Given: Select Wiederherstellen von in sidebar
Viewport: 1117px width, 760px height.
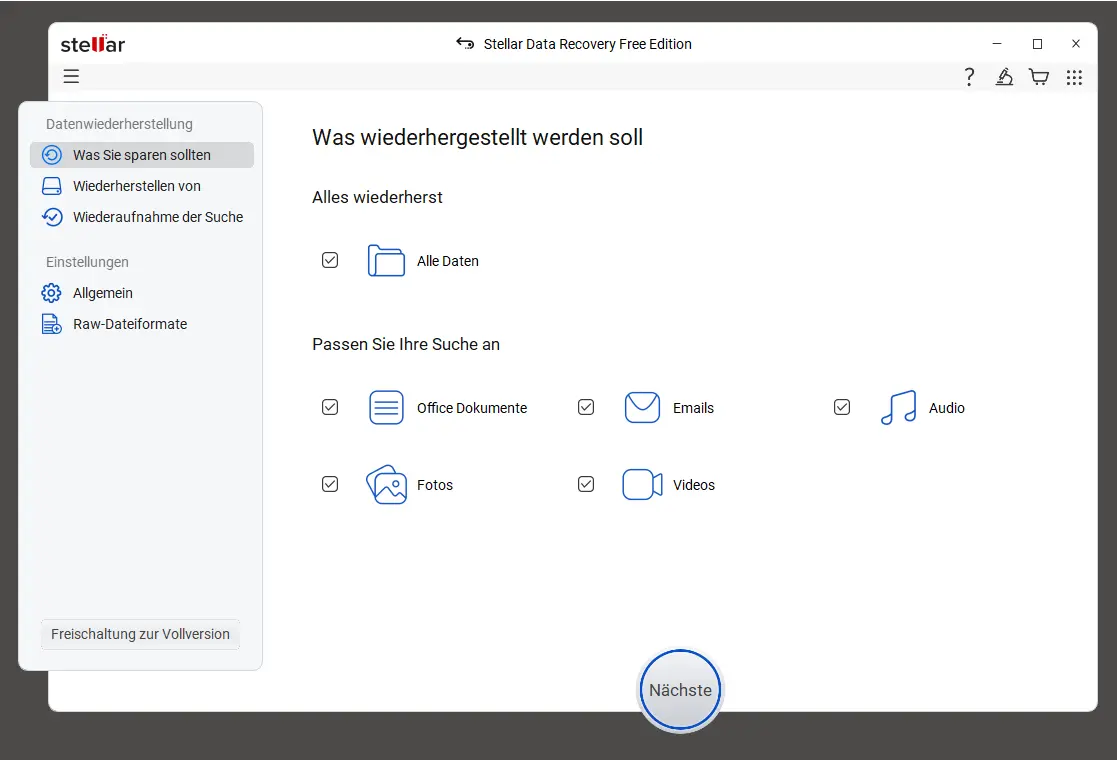Looking at the screenshot, I should (x=136, y=186).
